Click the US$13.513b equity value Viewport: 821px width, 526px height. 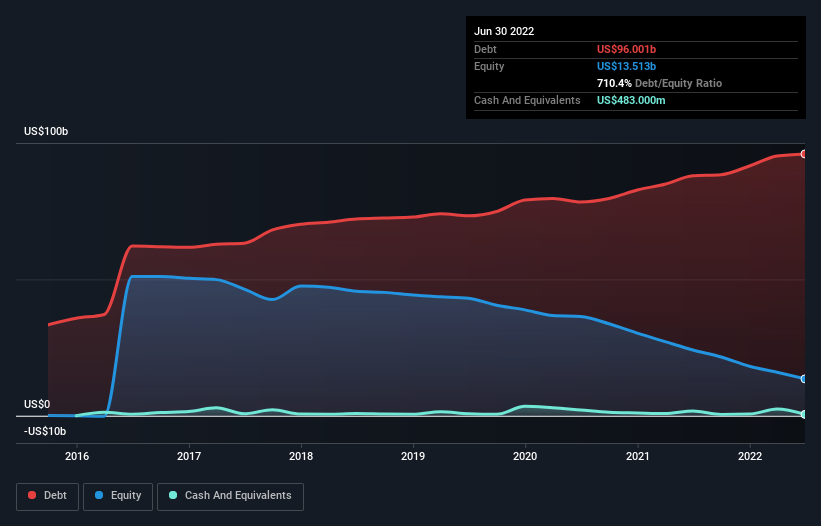coord(626,66)
